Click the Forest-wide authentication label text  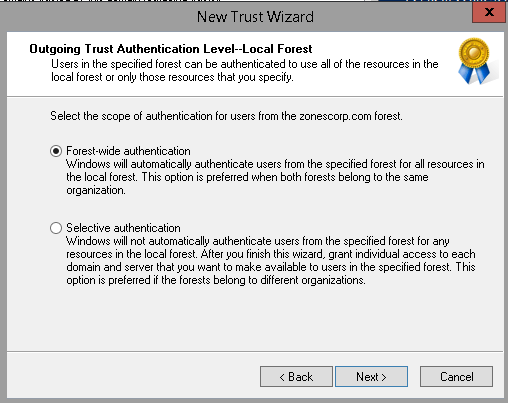tap(128, 151)
